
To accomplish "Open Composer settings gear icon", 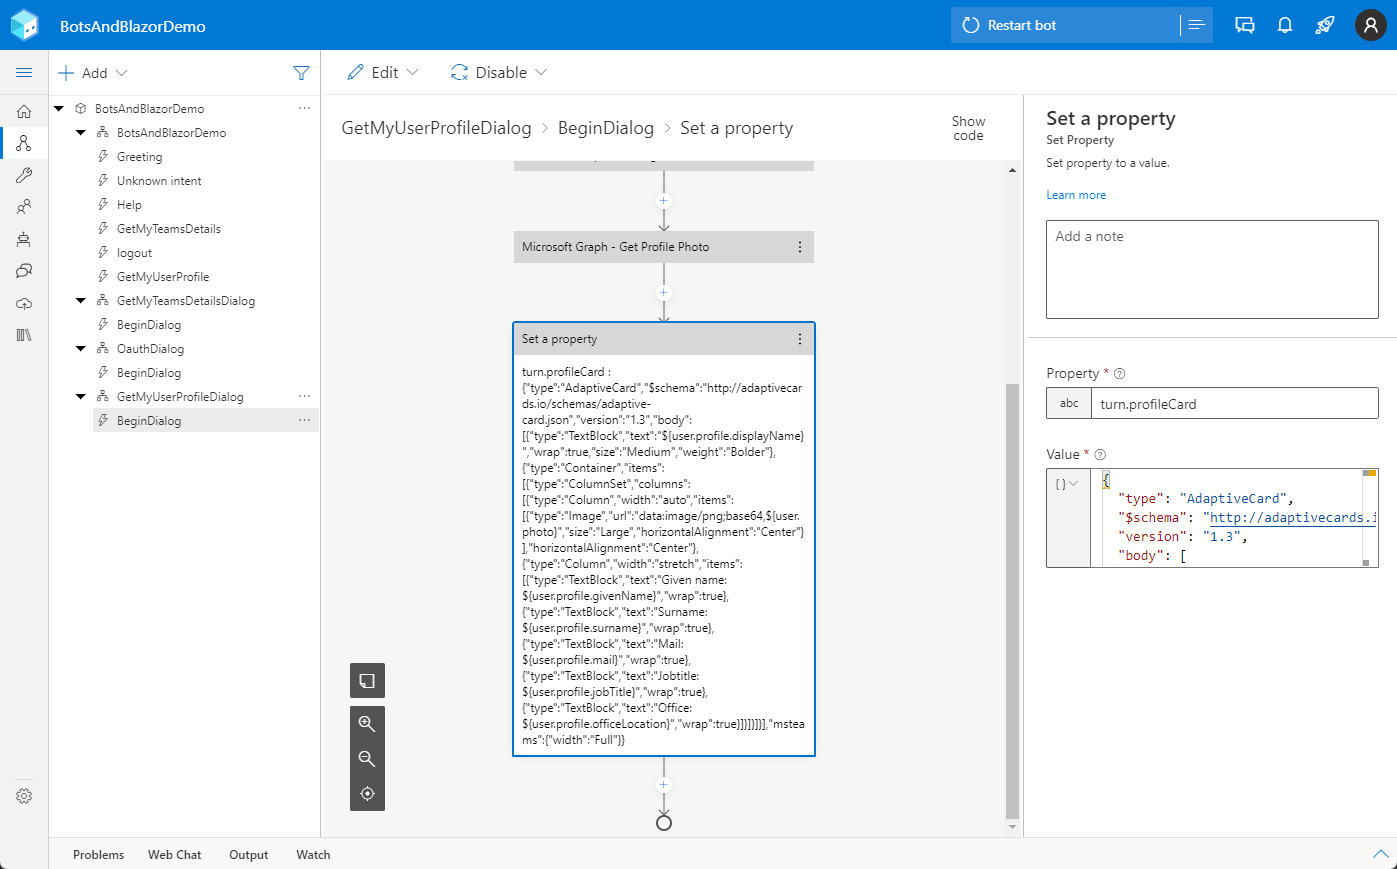I will pyautogui.click(x=24, y=796).
